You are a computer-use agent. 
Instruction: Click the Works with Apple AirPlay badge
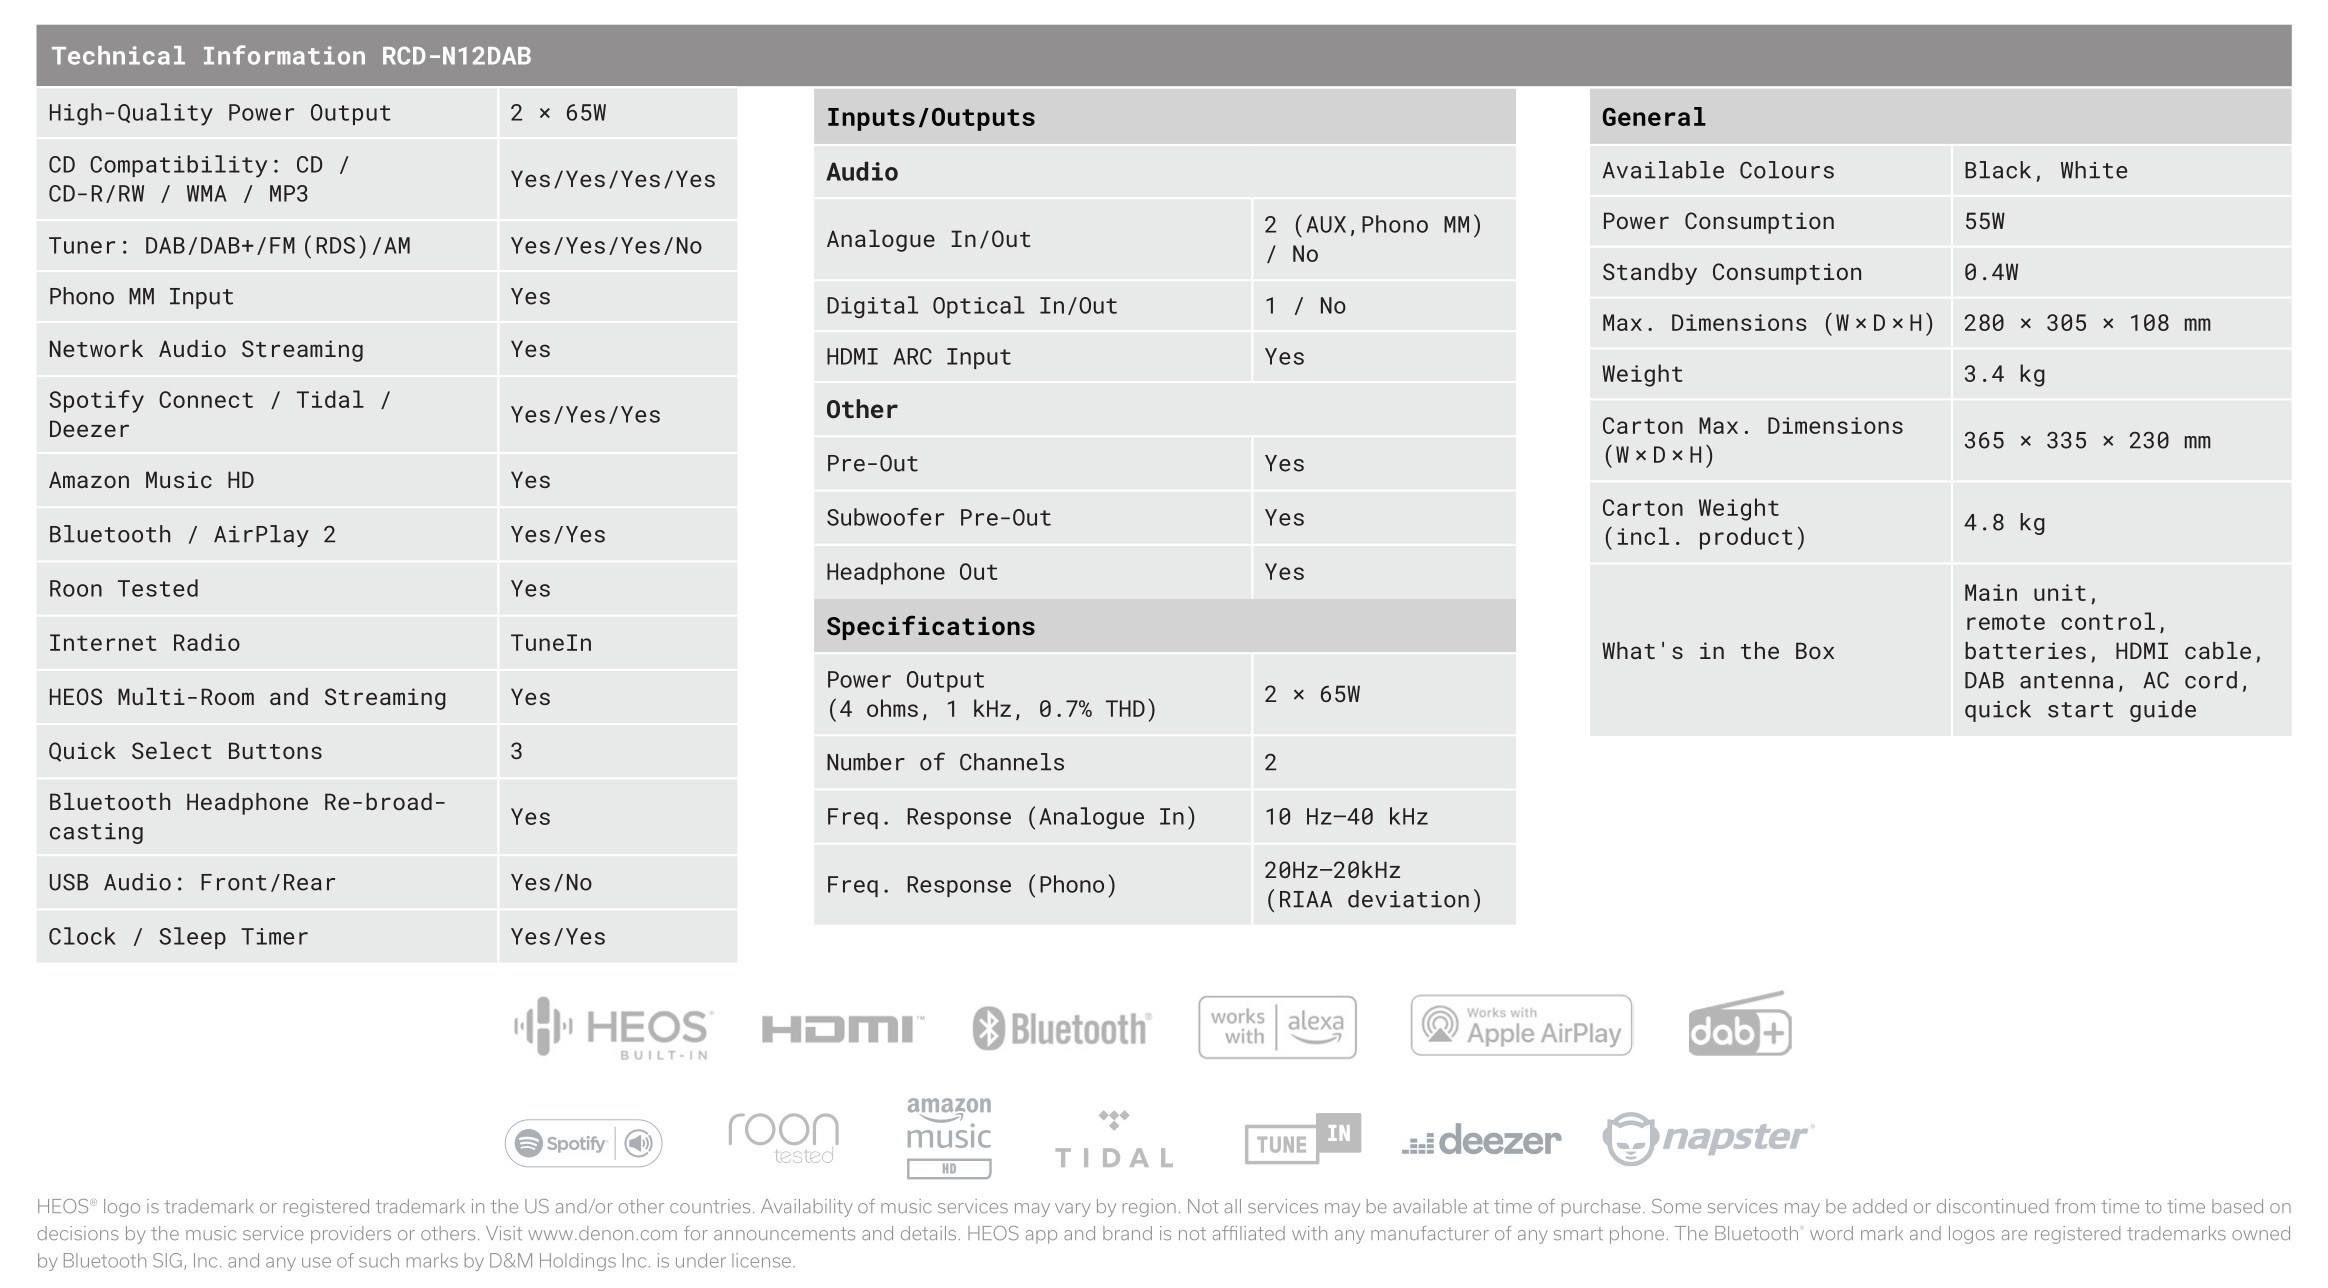point(1521,1025)
